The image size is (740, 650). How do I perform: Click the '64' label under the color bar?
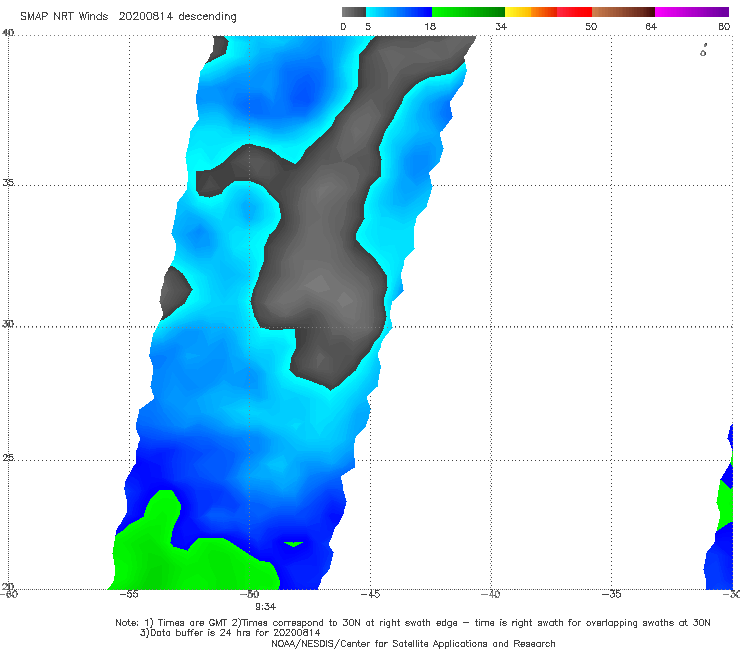coord(651,27)
